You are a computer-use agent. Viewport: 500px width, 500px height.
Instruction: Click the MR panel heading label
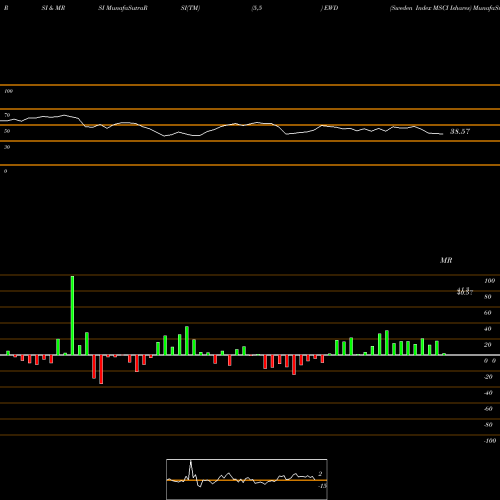pyautogui.click(x=446, y=260)
